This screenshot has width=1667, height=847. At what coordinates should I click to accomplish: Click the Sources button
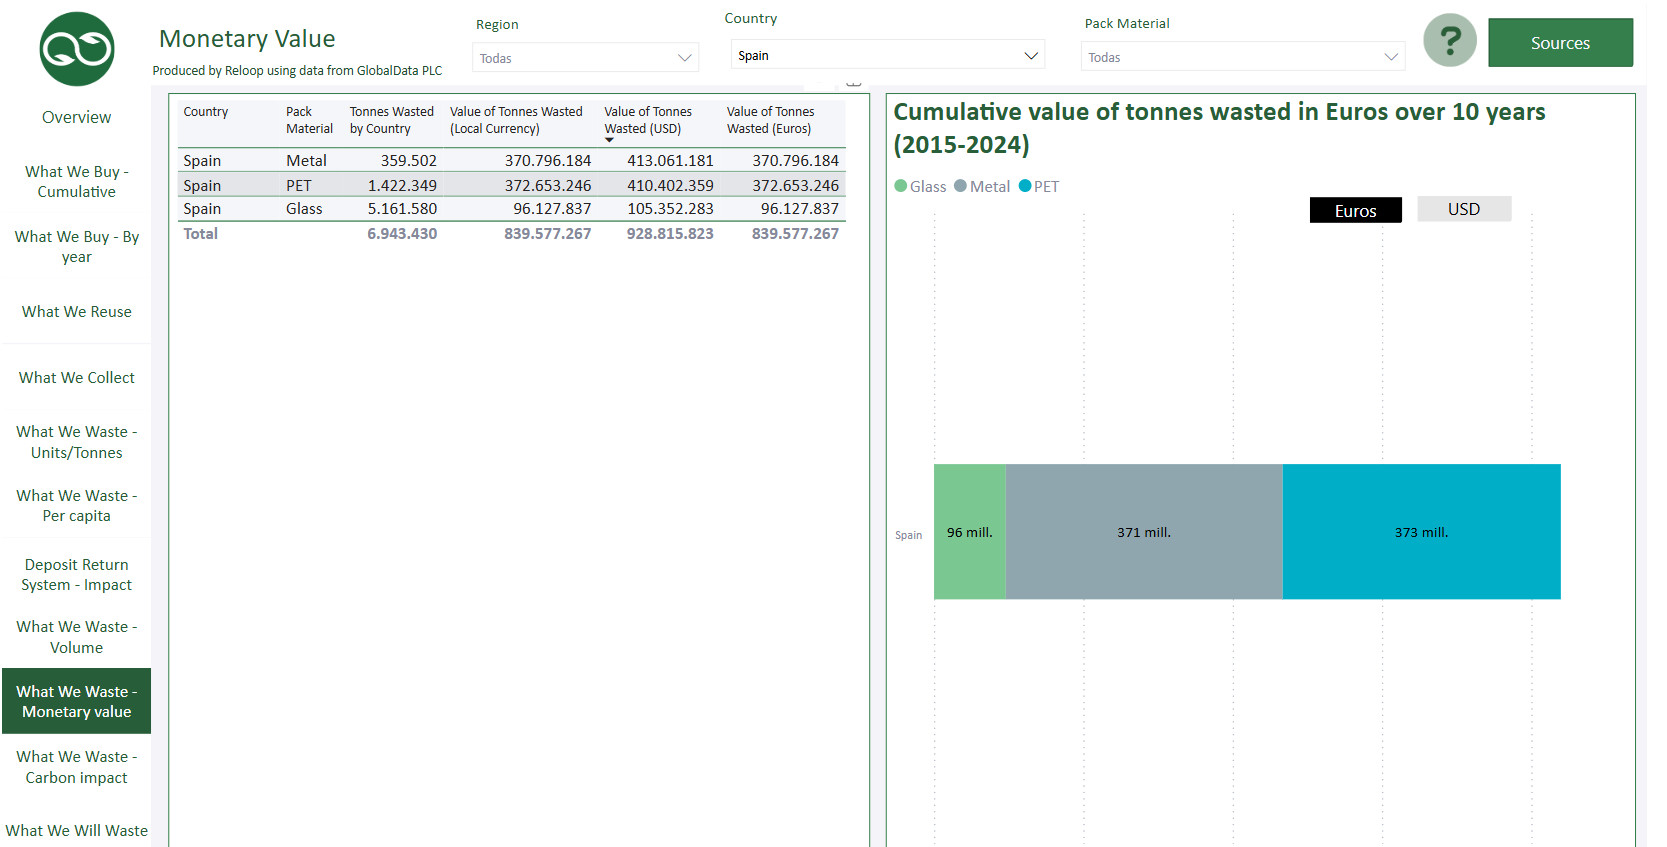(x=1560, y=43)
